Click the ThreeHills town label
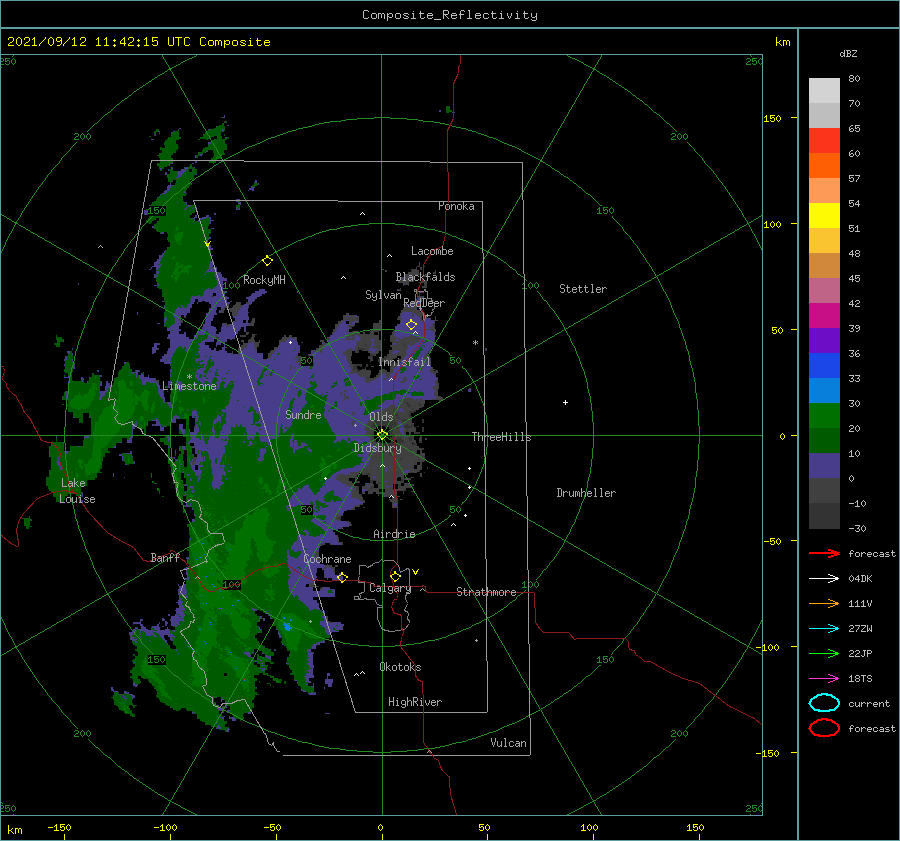This screenshot has width=900, height=841. 501,437
